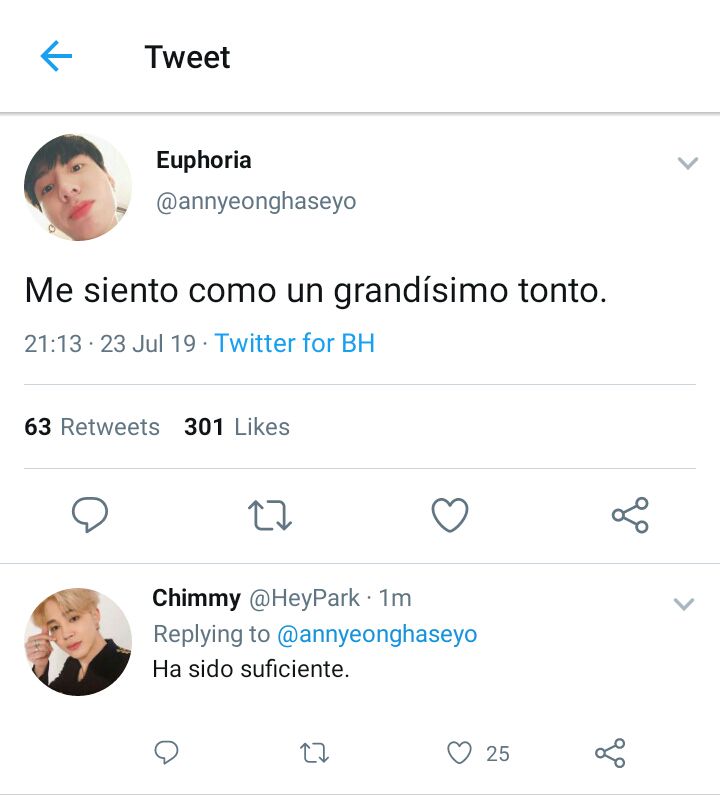Retweet Euphoria's tweet
720x799 pixels.
tap(270, 515)
